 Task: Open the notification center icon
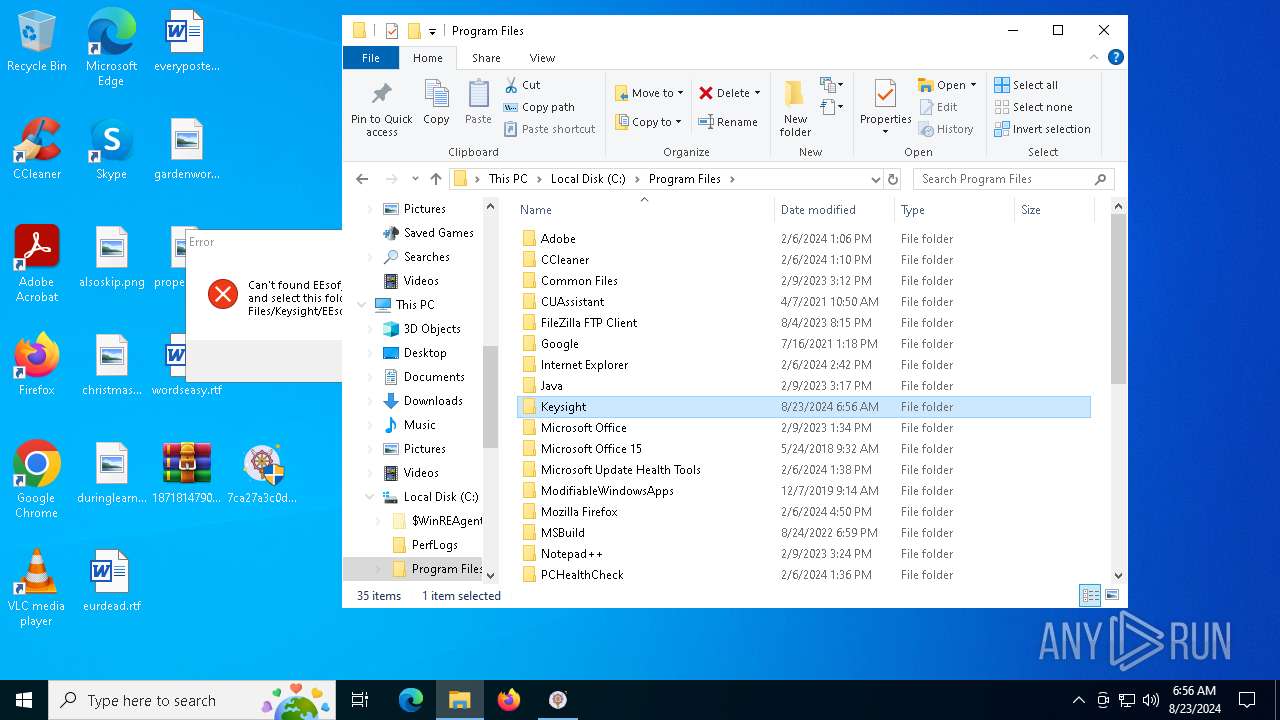[1247, 700]
